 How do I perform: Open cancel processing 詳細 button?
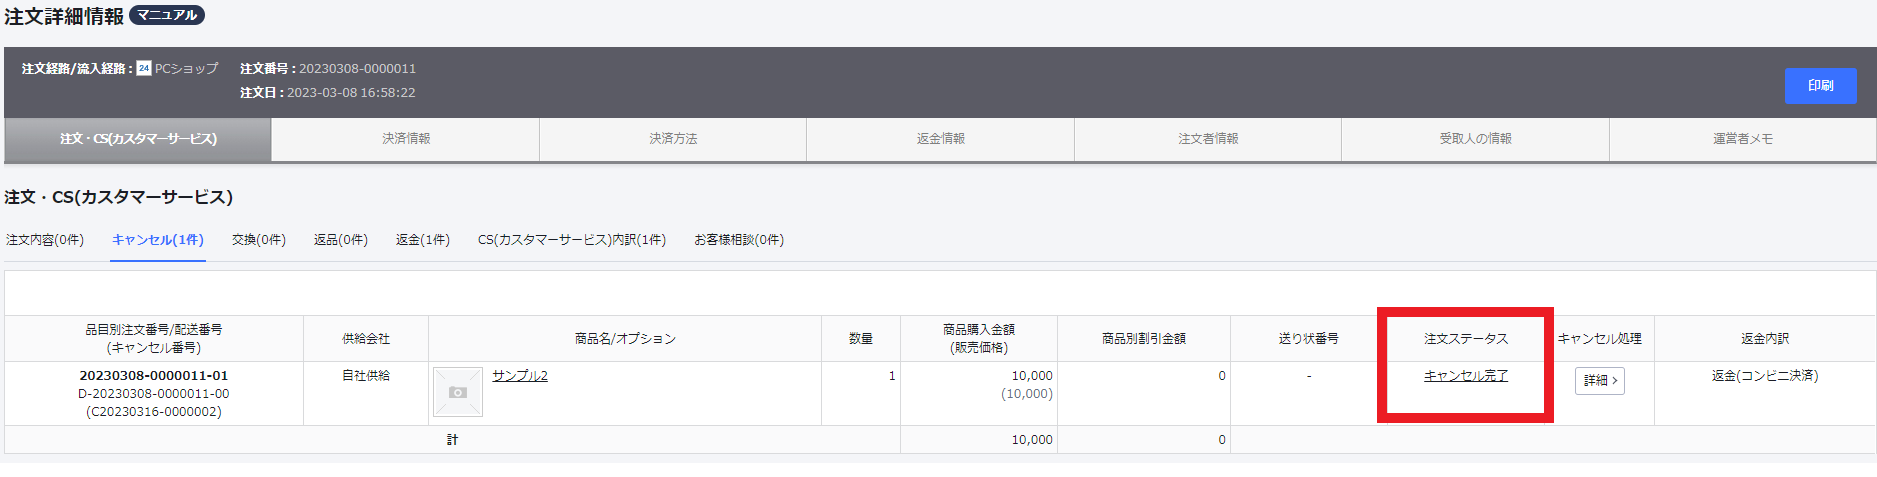(1600, 381)
